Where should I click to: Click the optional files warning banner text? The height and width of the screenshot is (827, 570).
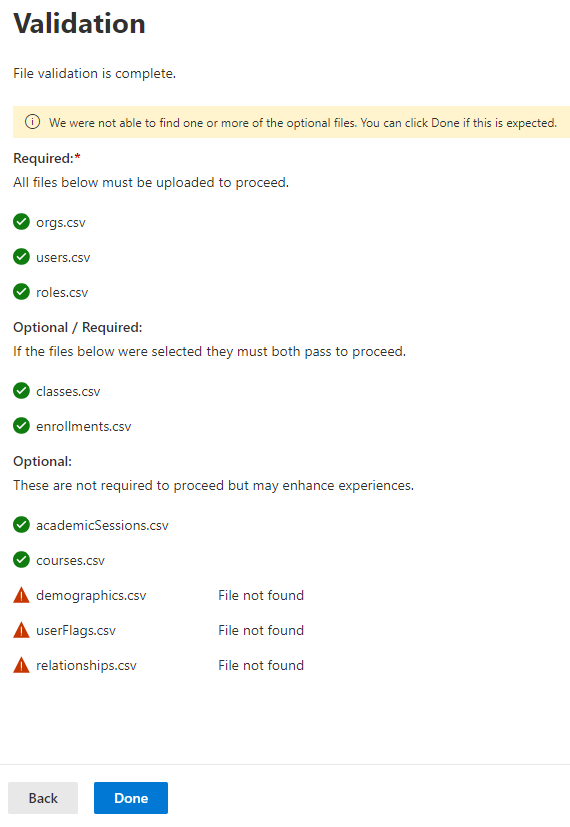click(303, 123)
